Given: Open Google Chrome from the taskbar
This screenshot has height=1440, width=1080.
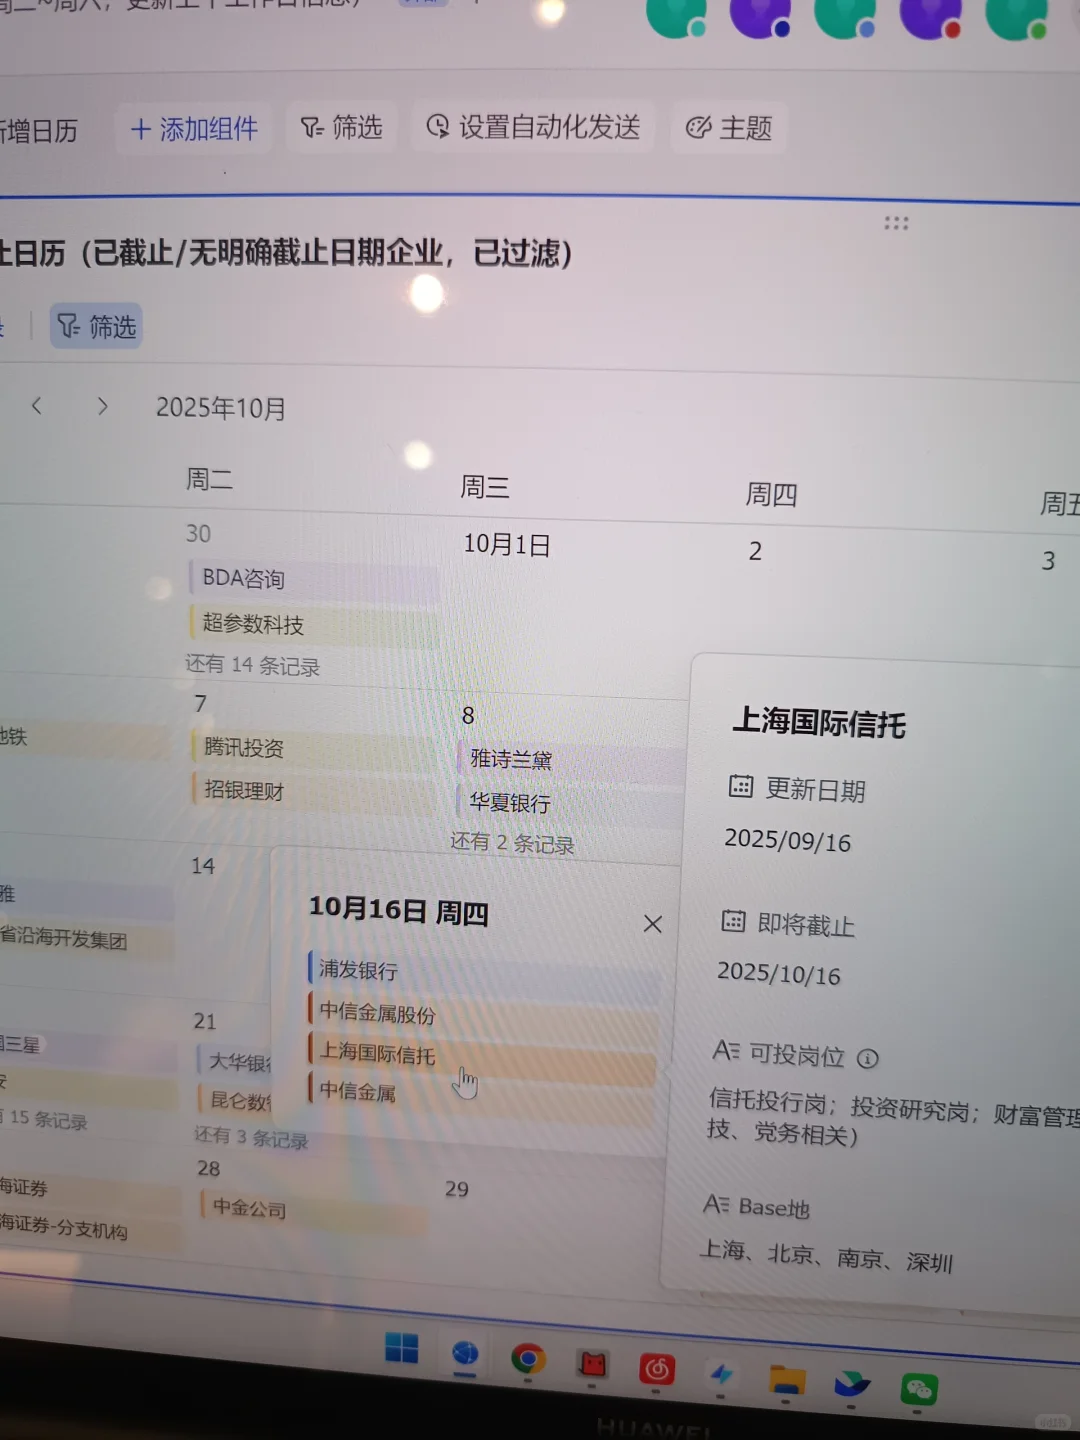Looking at the screenshot, I should pos(528,1359).
